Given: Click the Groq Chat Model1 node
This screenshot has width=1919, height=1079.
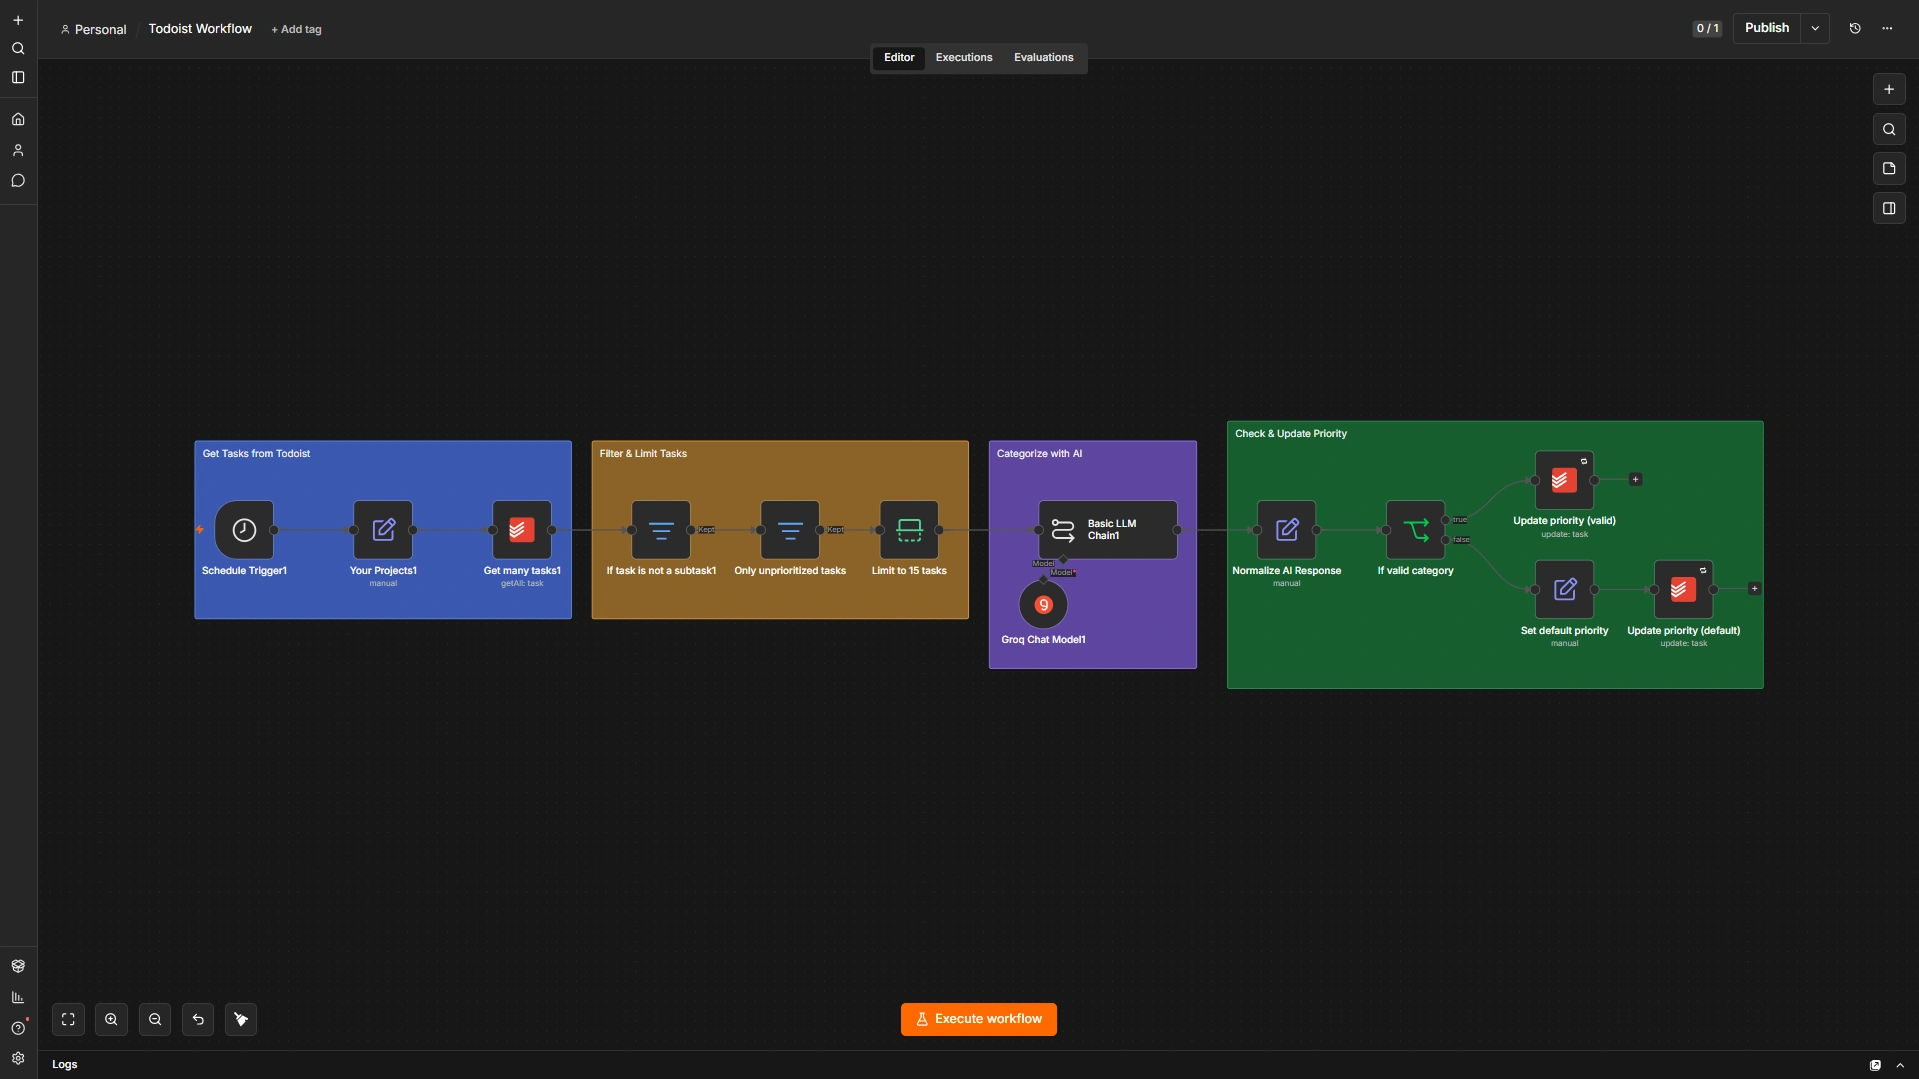Looking at the screenshot, I should click(1043, 605).
